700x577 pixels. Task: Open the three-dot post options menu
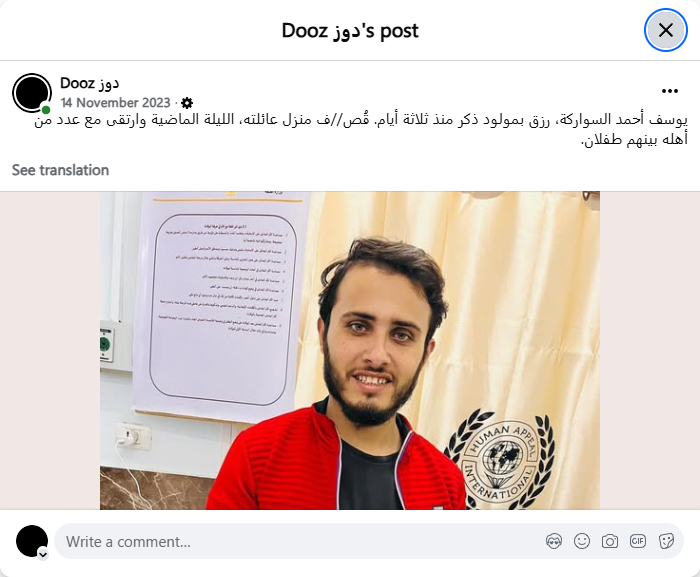(x=670, y=91)
